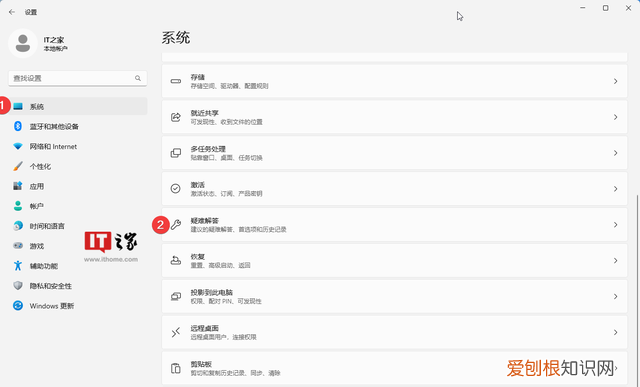
Task: Click the storage drive icon
Action: click(x=176, y=81)
